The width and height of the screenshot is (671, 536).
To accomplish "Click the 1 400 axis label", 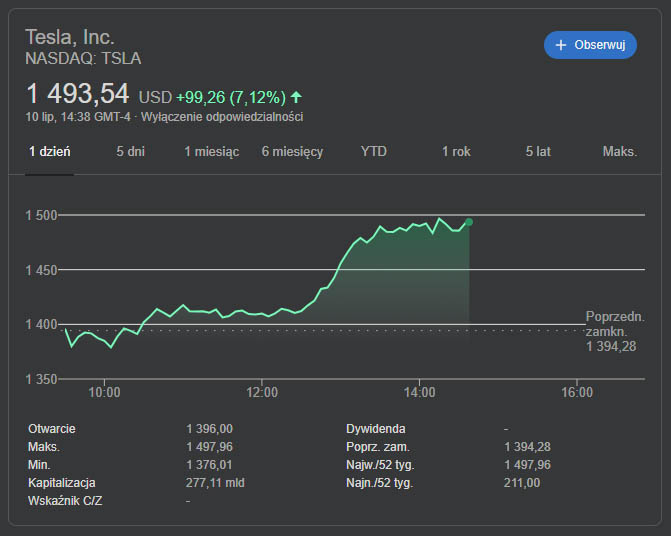I will 41,325.
